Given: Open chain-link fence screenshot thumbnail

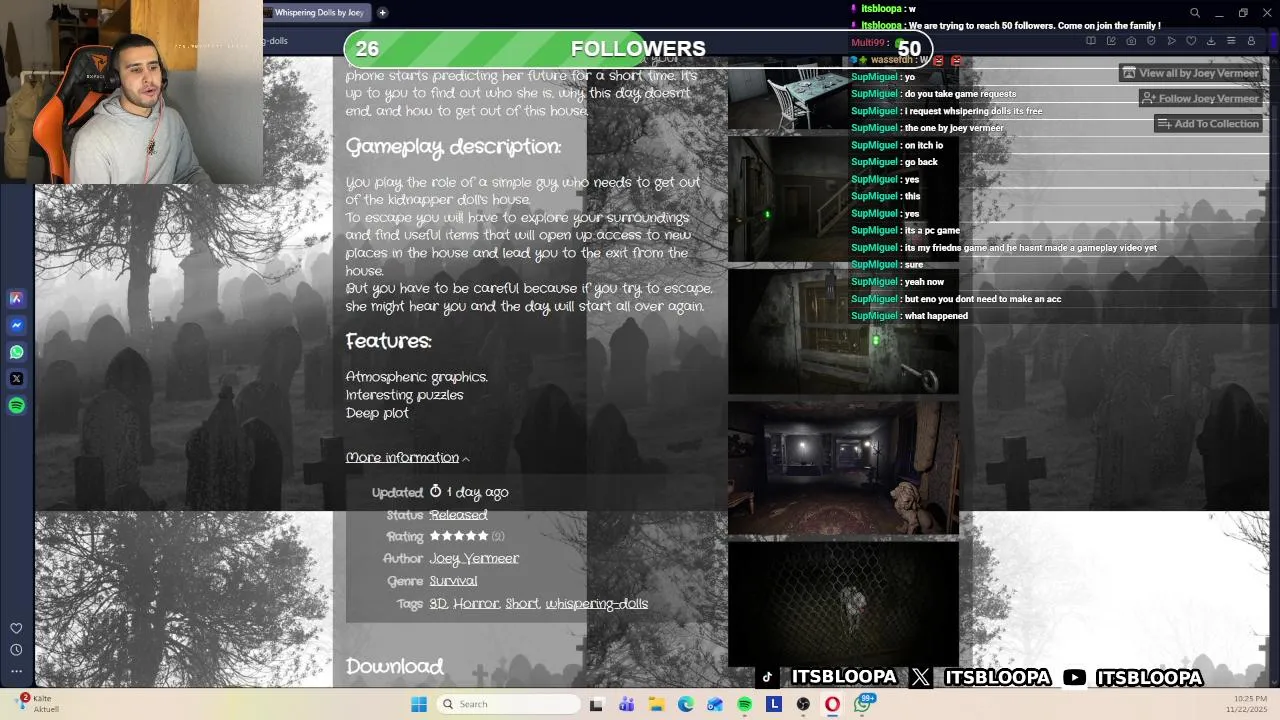Looking at the screenshot, I should 843,603.
